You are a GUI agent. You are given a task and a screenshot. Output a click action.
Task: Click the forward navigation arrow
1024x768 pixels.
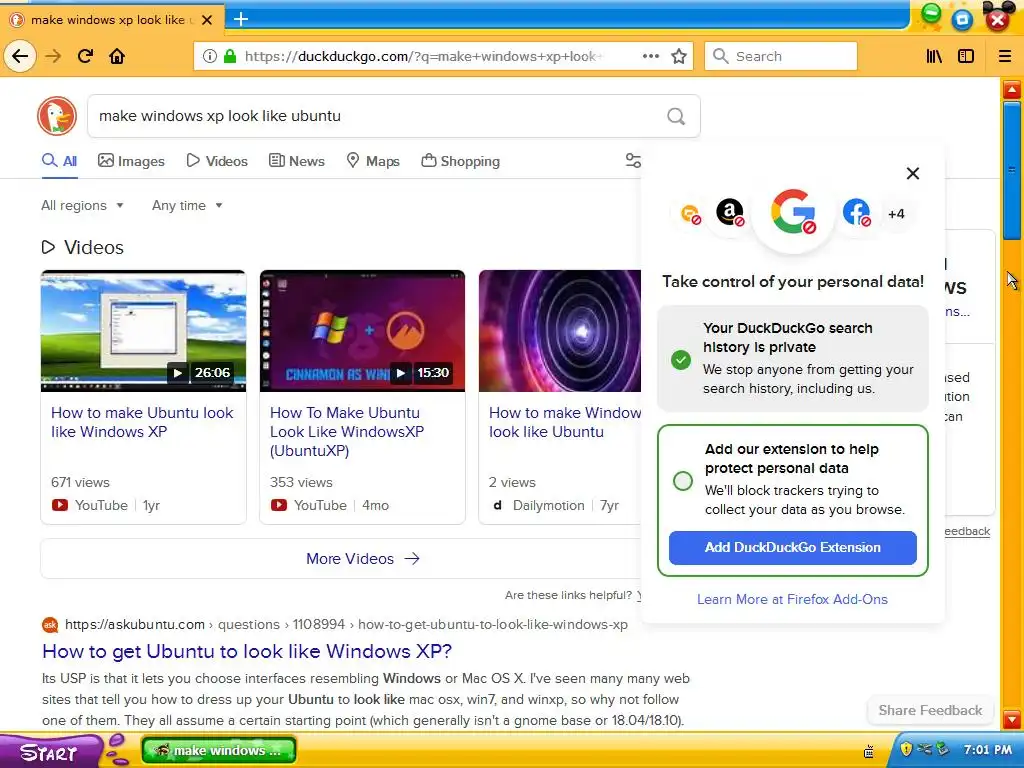tap(53, 56)
